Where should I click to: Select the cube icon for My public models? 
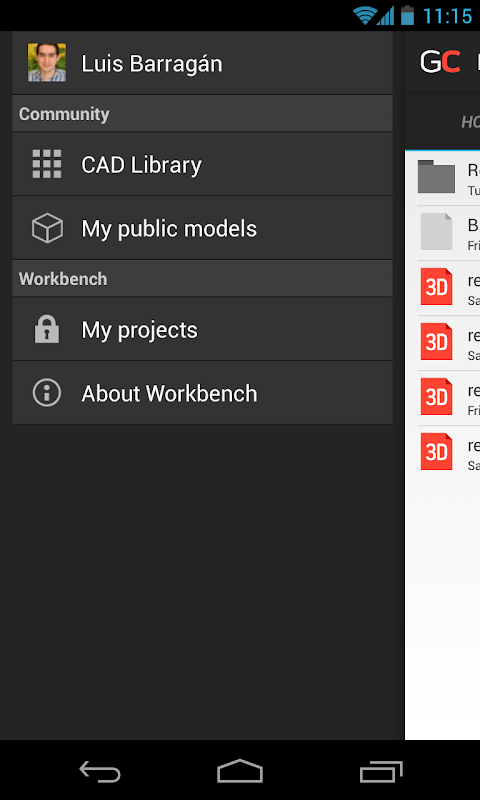47,228
